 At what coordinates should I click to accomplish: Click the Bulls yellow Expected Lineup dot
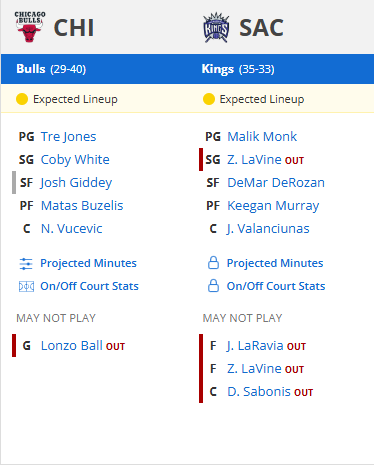(x=22, y=99)
